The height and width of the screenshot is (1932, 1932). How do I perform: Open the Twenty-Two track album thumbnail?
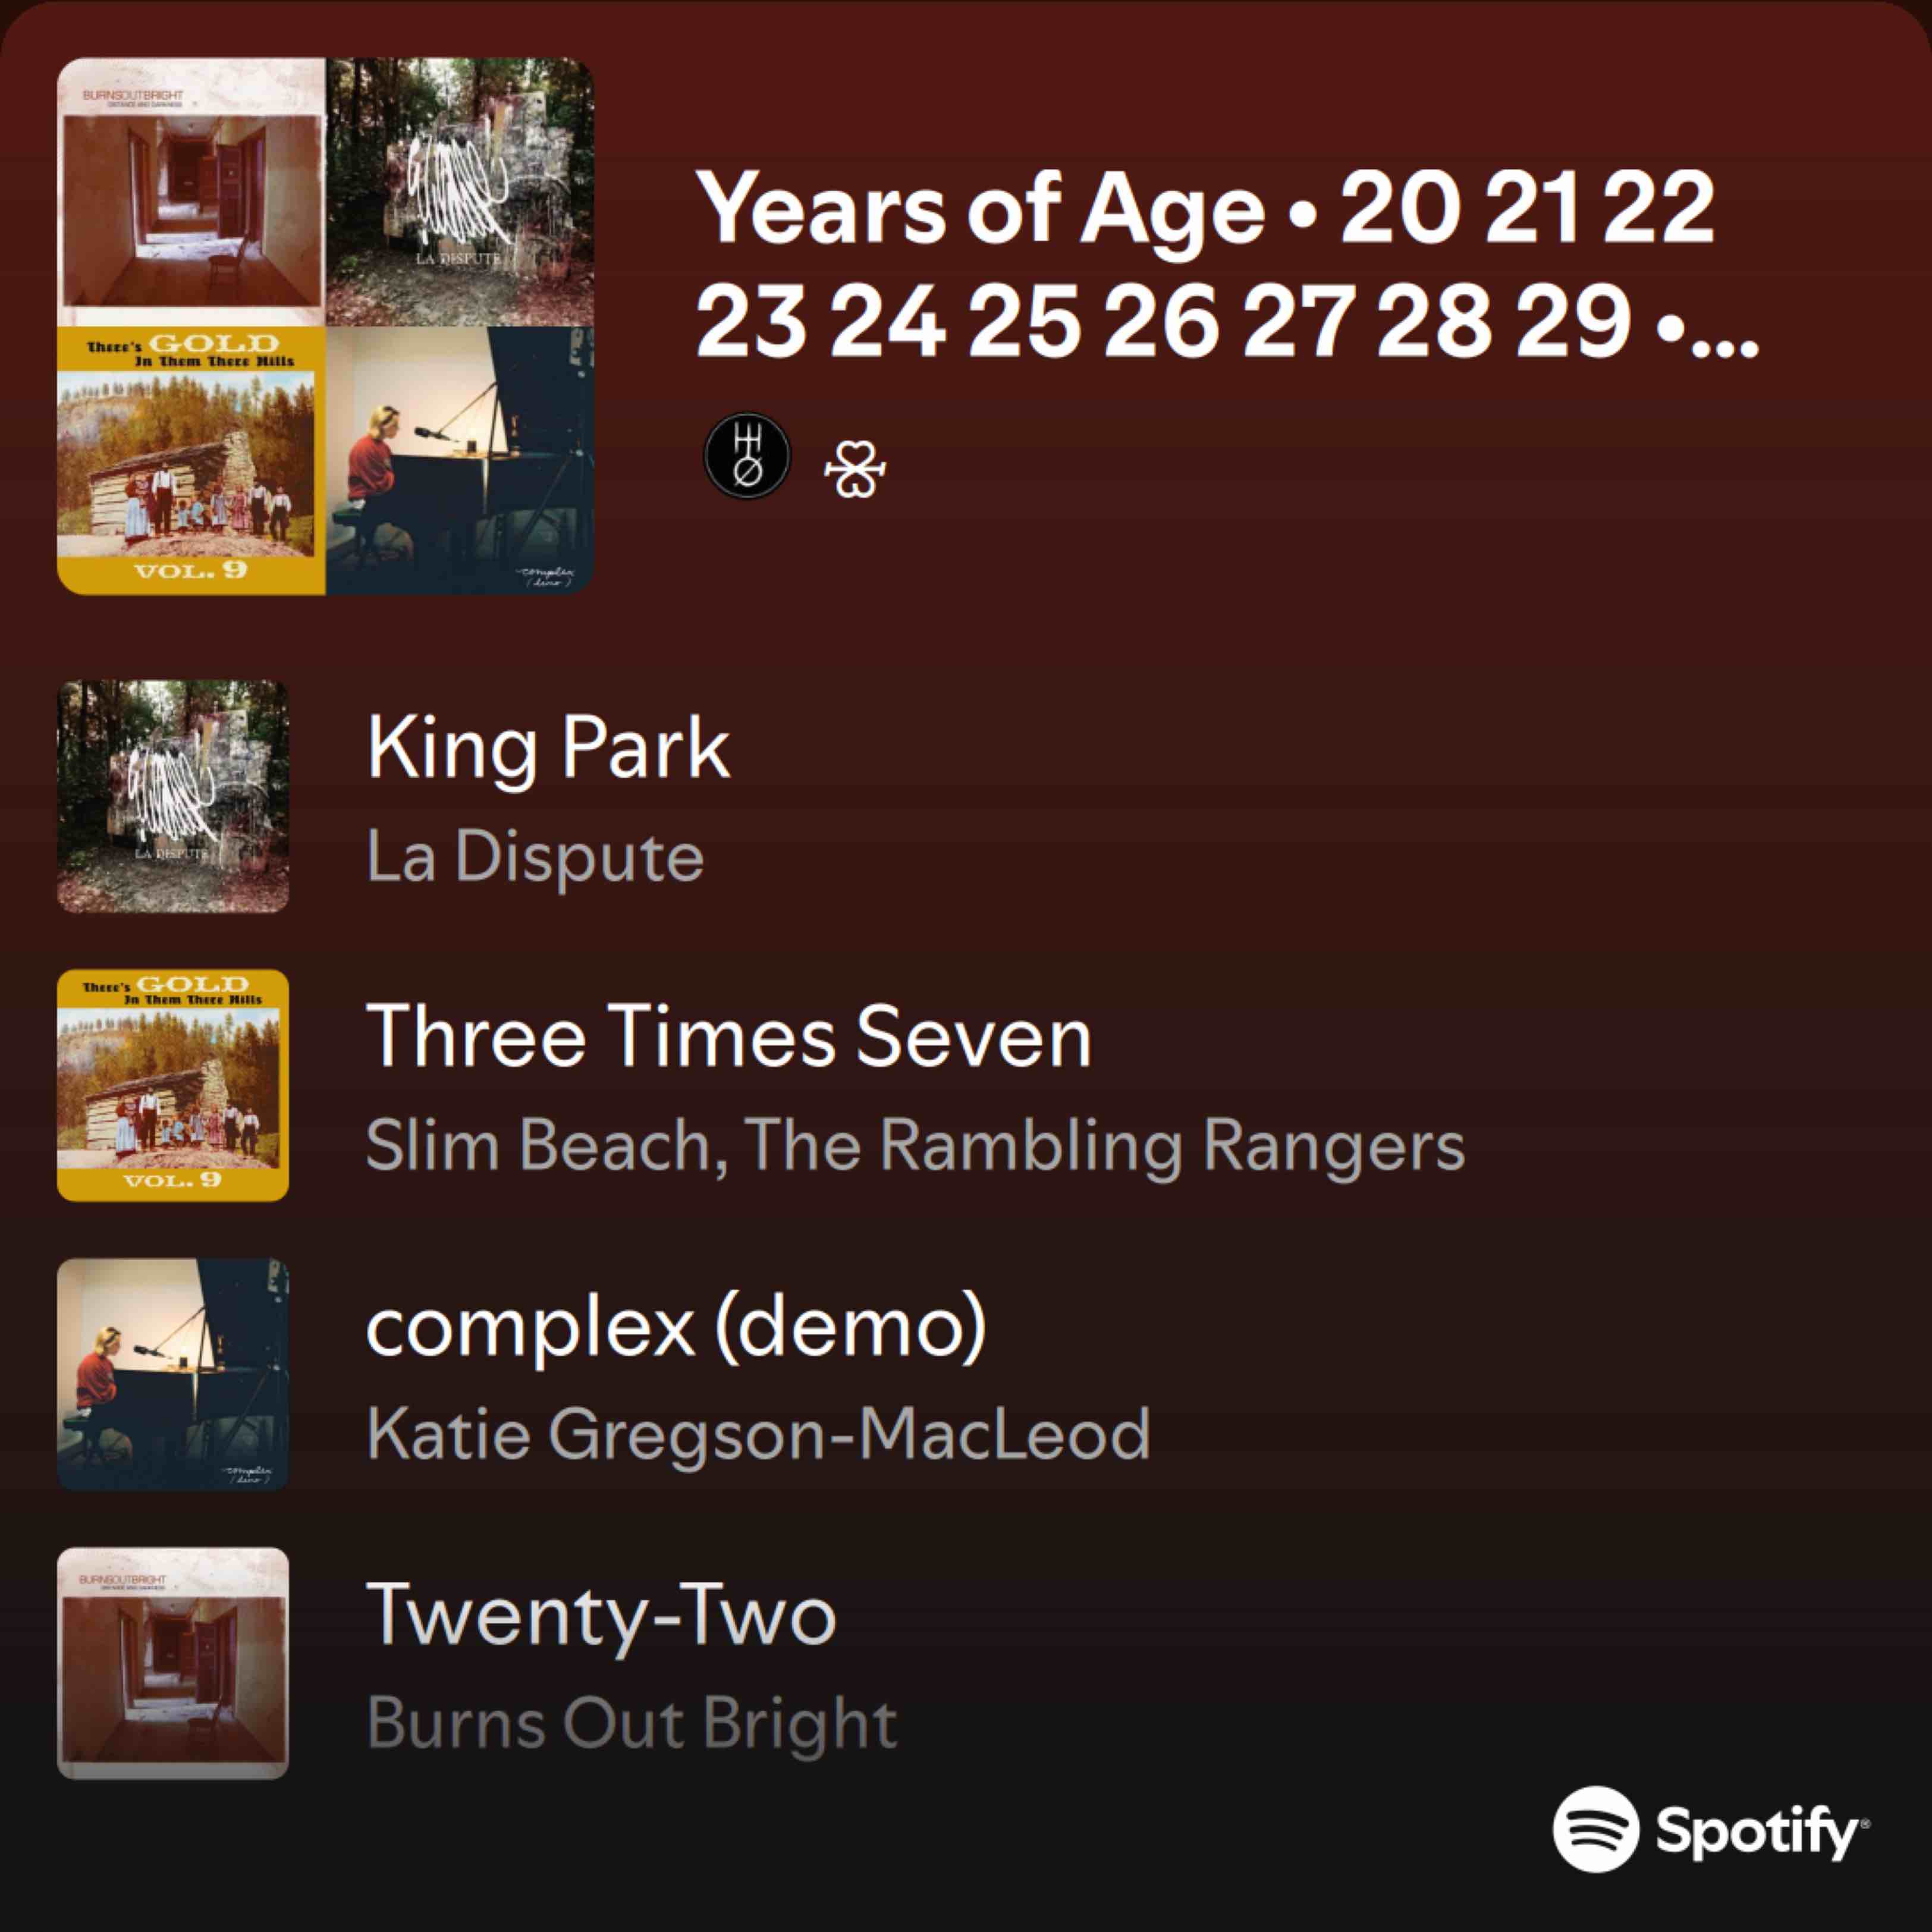(173, 1663)
